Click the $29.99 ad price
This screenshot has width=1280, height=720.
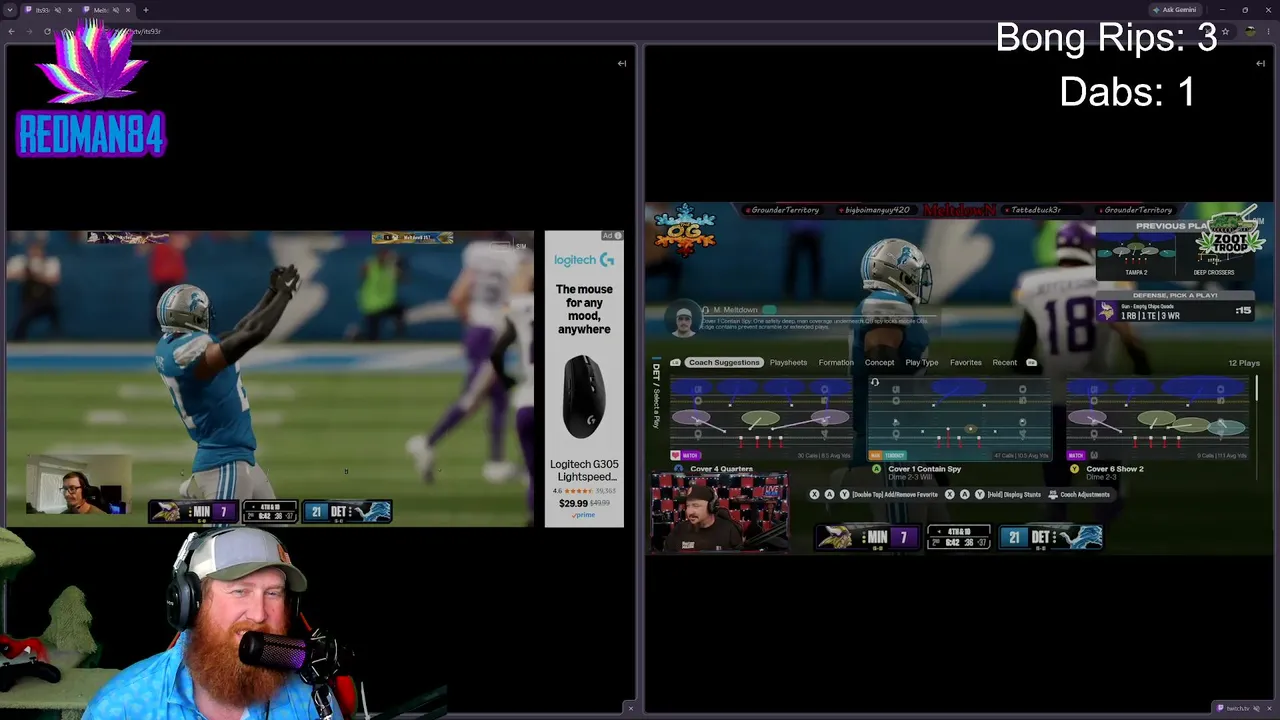(573, 503)
